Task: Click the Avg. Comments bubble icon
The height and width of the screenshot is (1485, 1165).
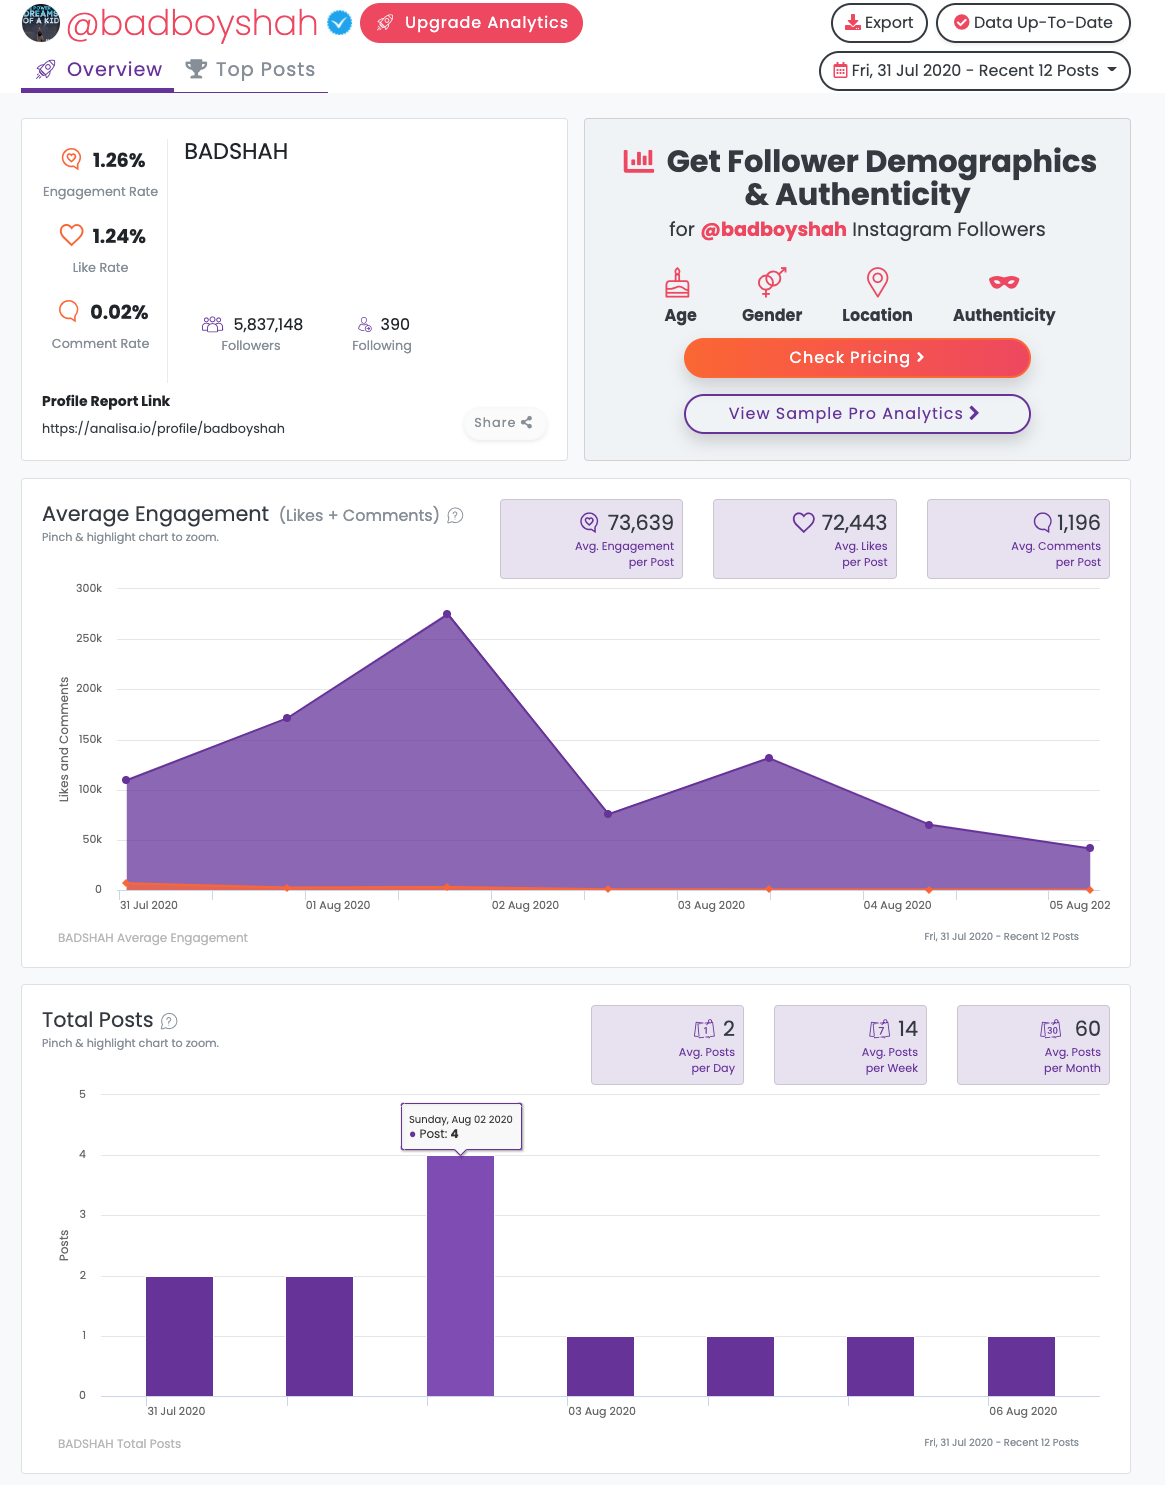Action: coord(1042,522)
